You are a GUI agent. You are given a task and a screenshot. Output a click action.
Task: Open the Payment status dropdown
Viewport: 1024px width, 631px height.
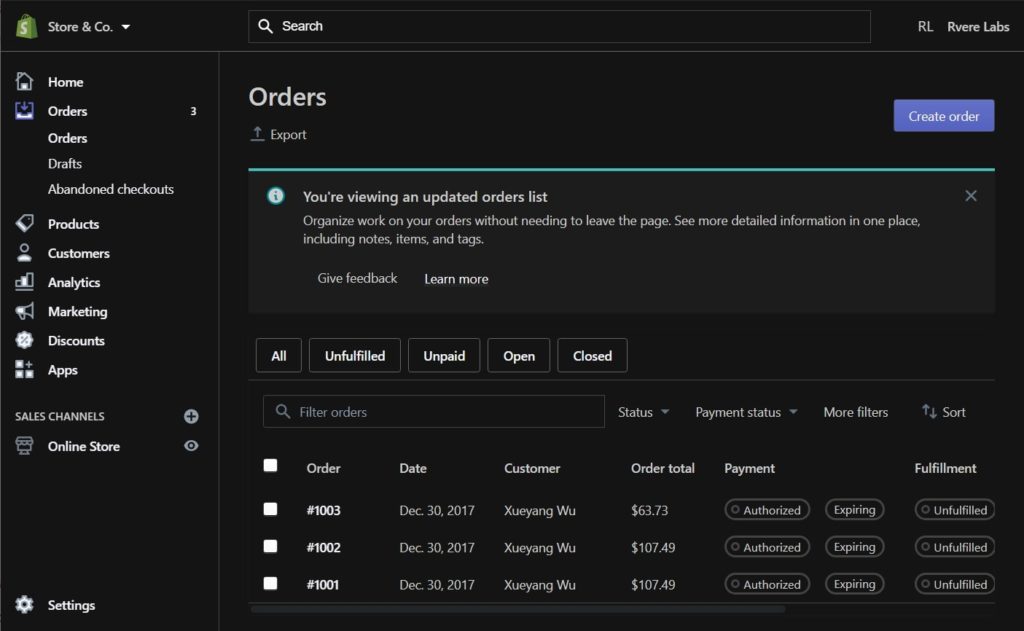tap(746, 412)
